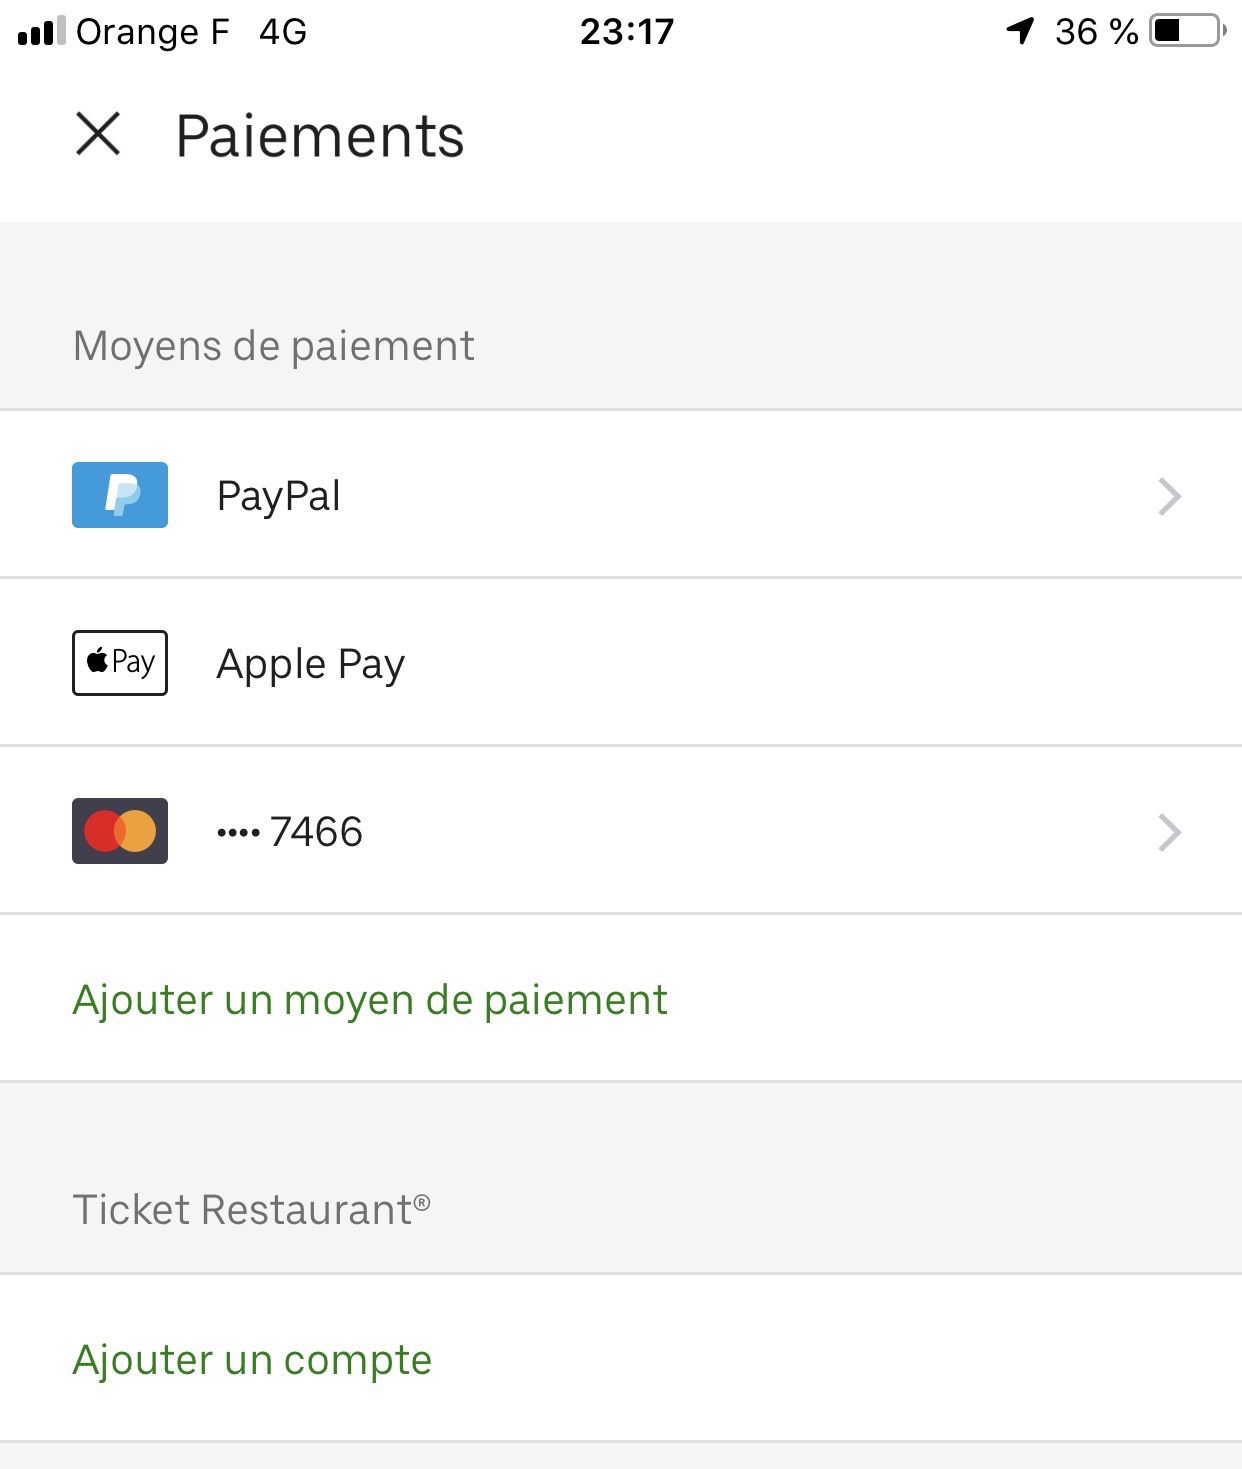Select Apple Pay payment method
Screen dimensions: 1242x1469
[311, 664]
